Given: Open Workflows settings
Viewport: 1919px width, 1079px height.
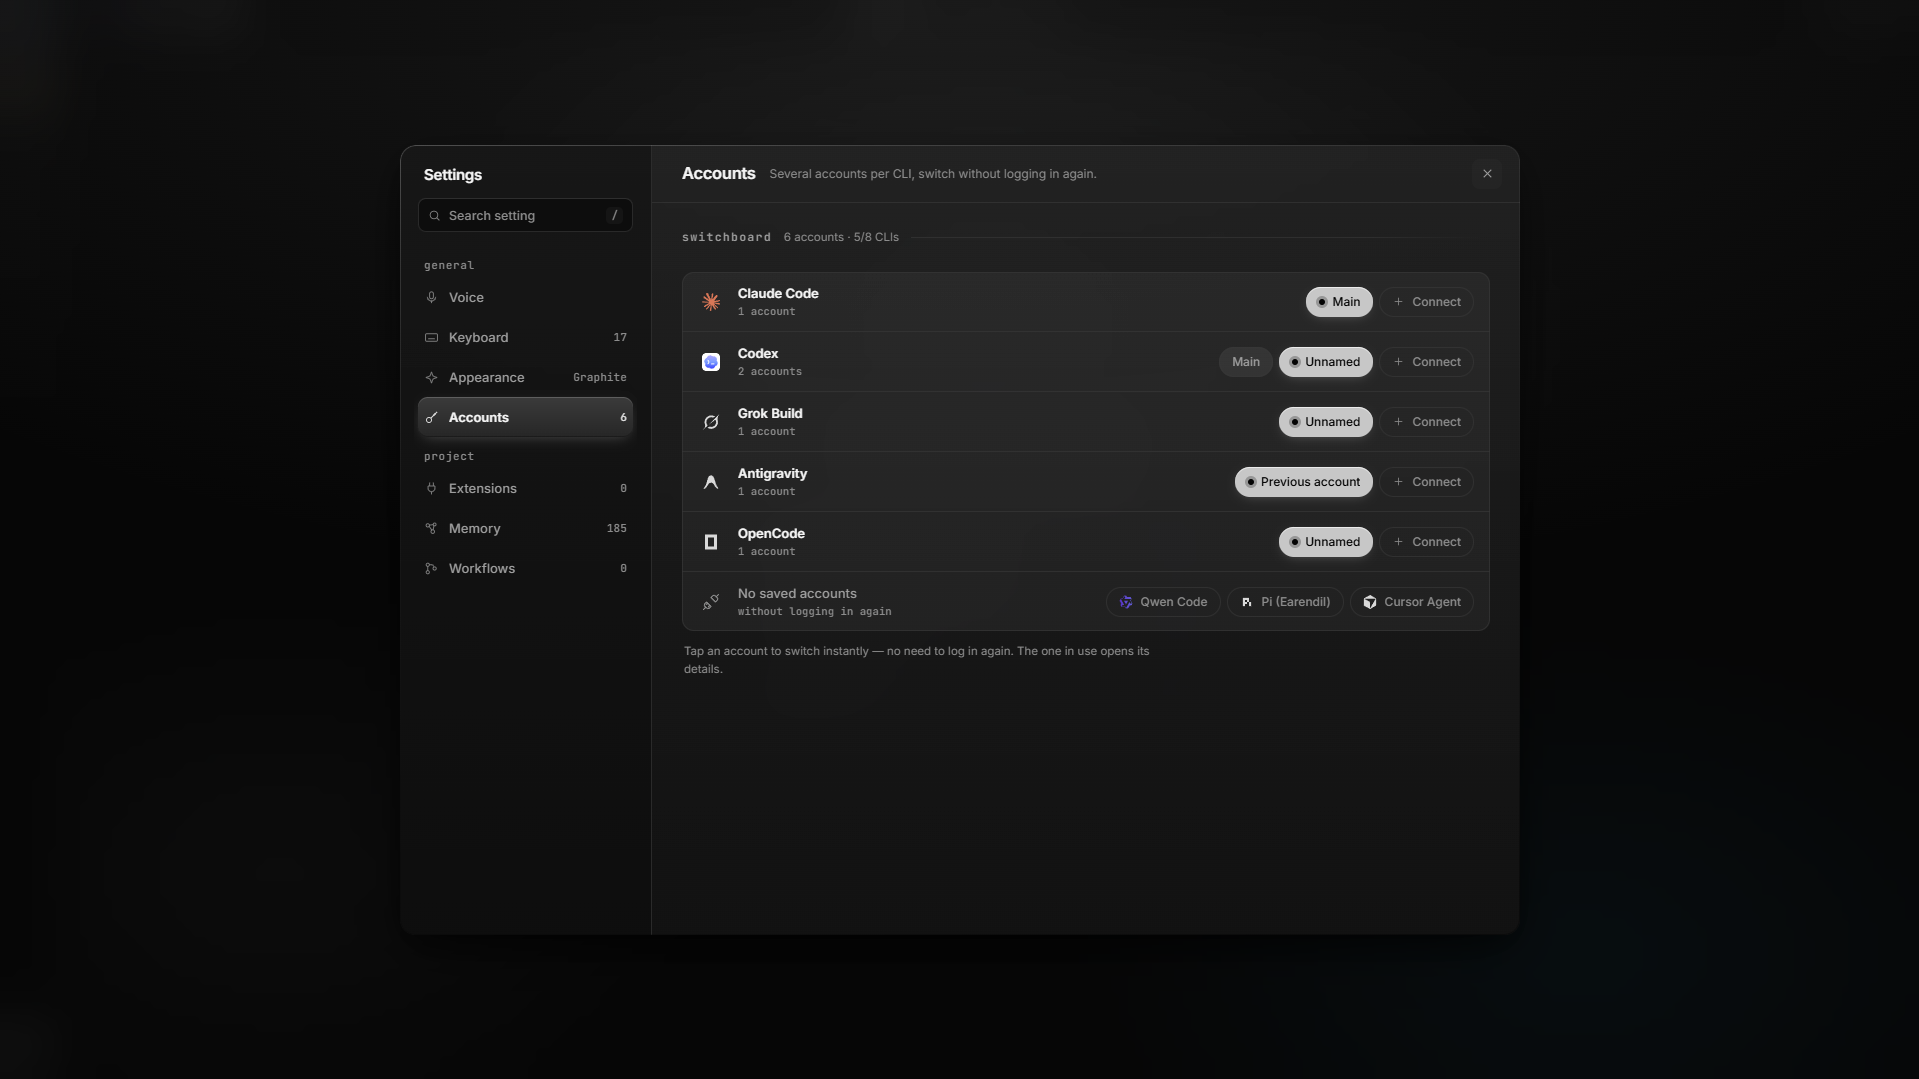Looking at the screenshot, I should pos(525,568).
